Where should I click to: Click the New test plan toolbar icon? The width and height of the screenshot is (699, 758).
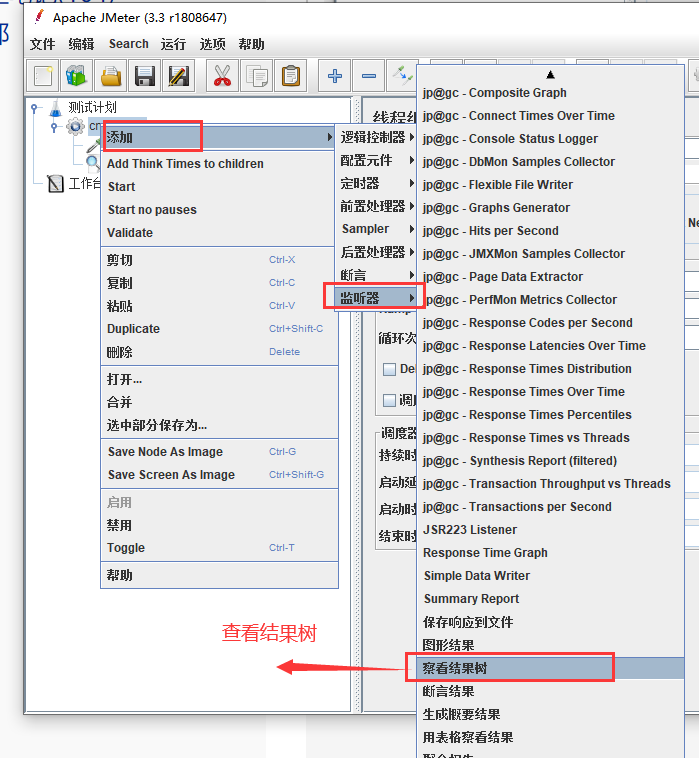43,76
